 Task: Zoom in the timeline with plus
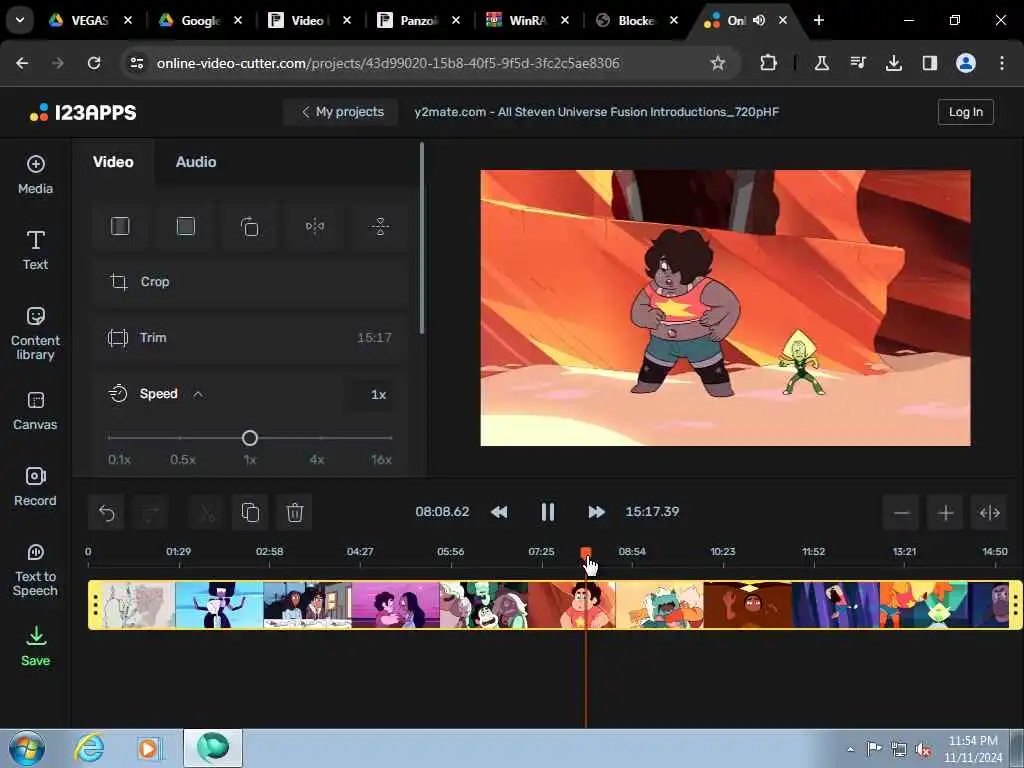pyautogui.click(x=945, y=513)
